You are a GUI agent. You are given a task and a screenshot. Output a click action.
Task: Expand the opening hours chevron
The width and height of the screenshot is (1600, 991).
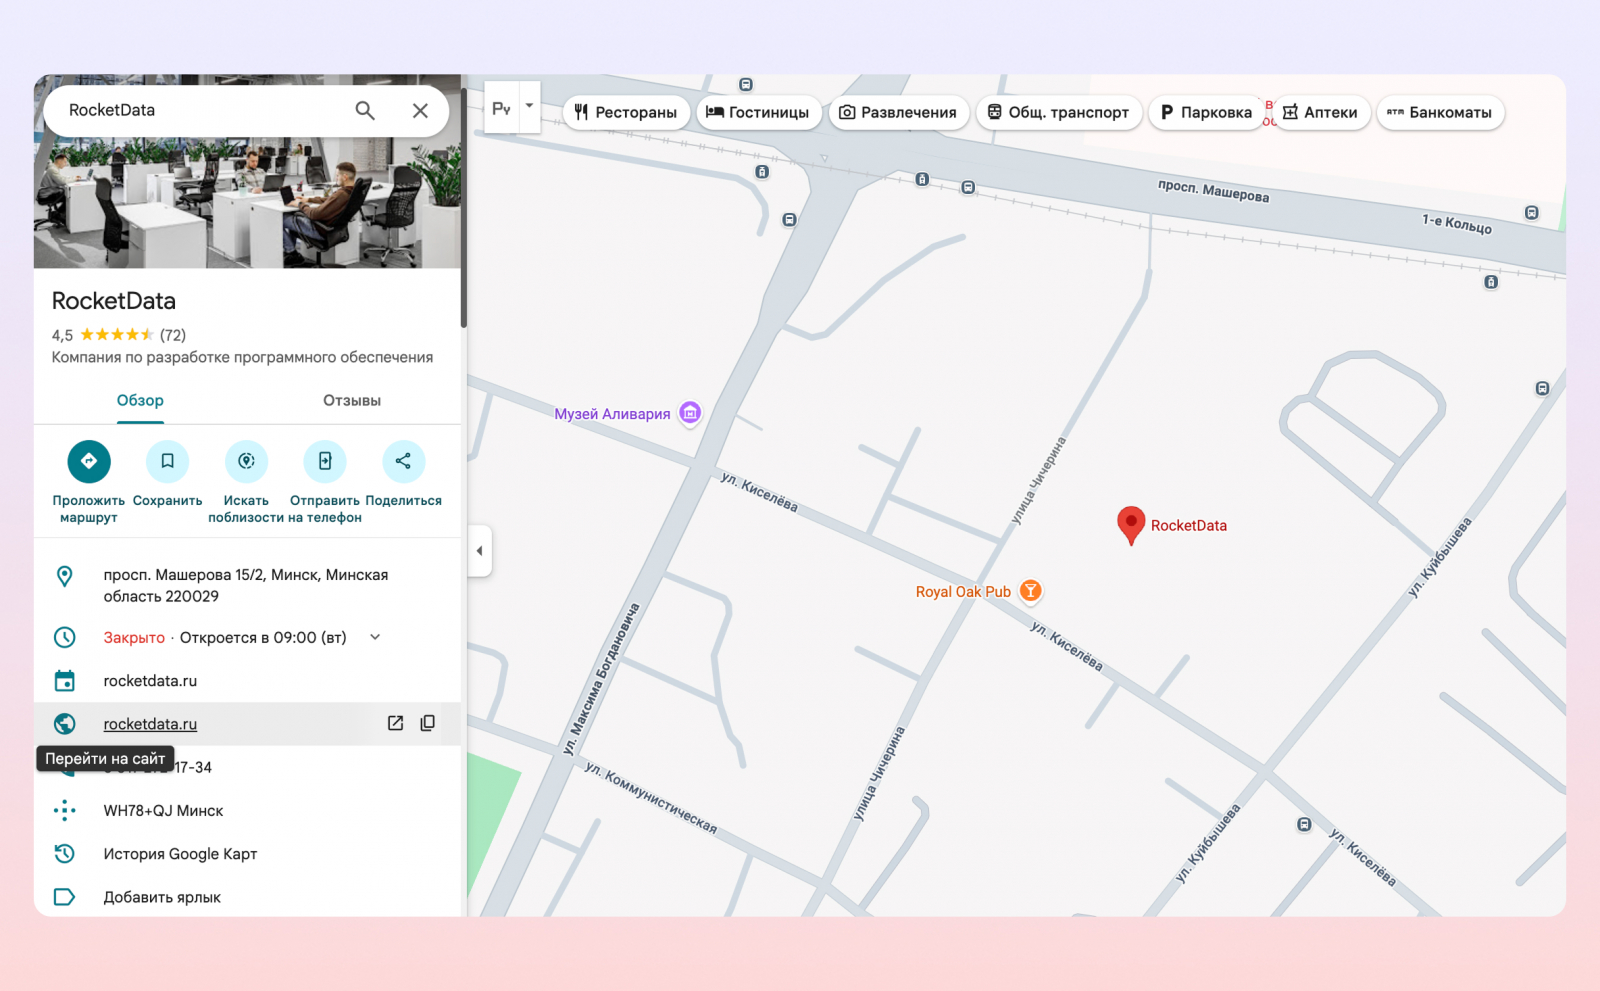[x=375, y=638]
